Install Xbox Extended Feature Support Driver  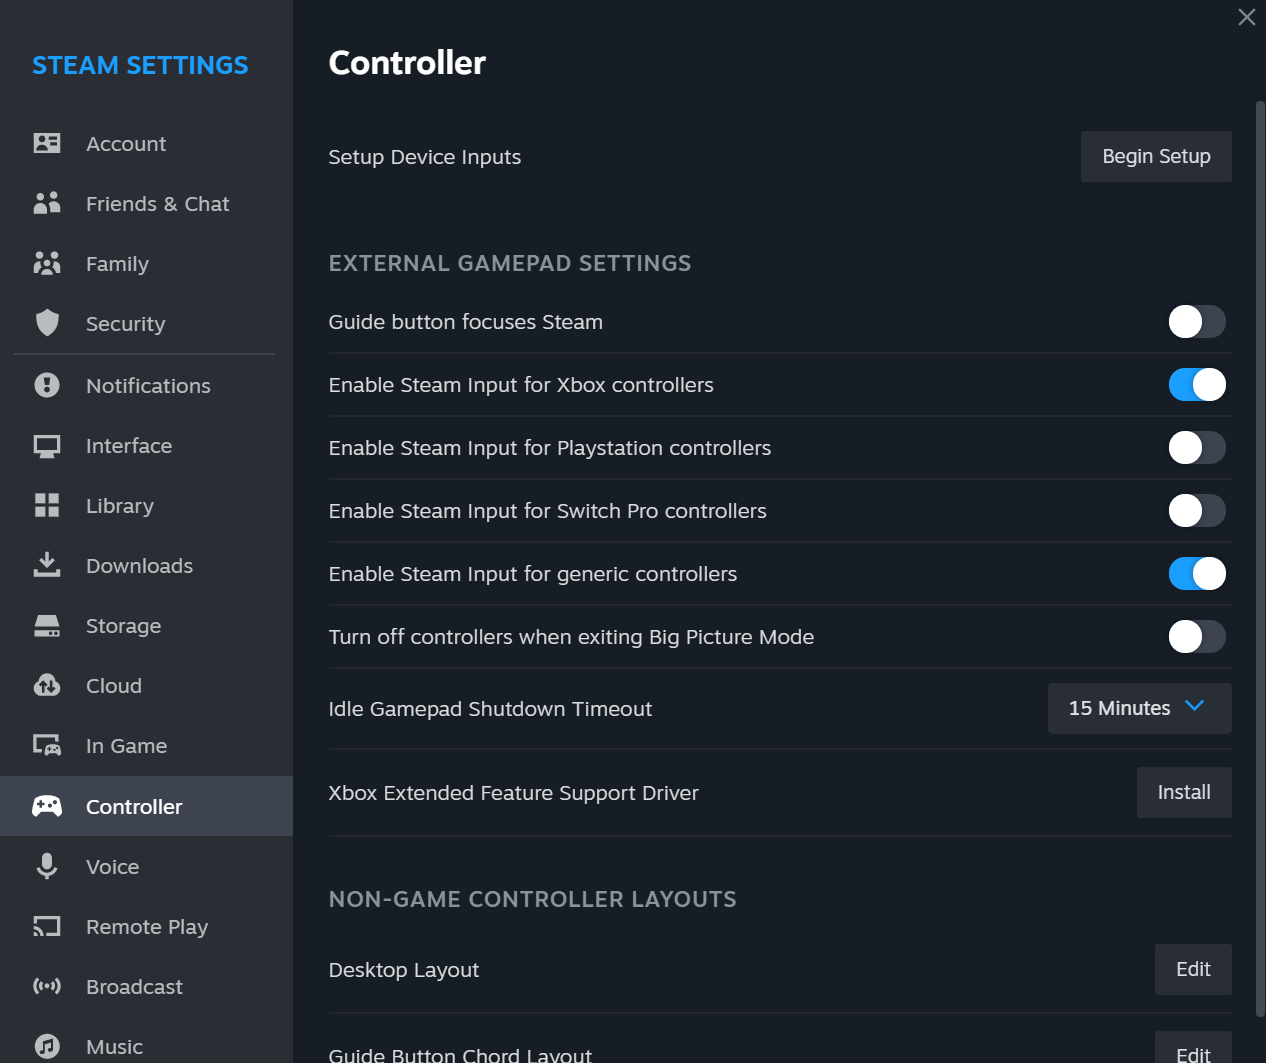click(x=1184, y=792)
